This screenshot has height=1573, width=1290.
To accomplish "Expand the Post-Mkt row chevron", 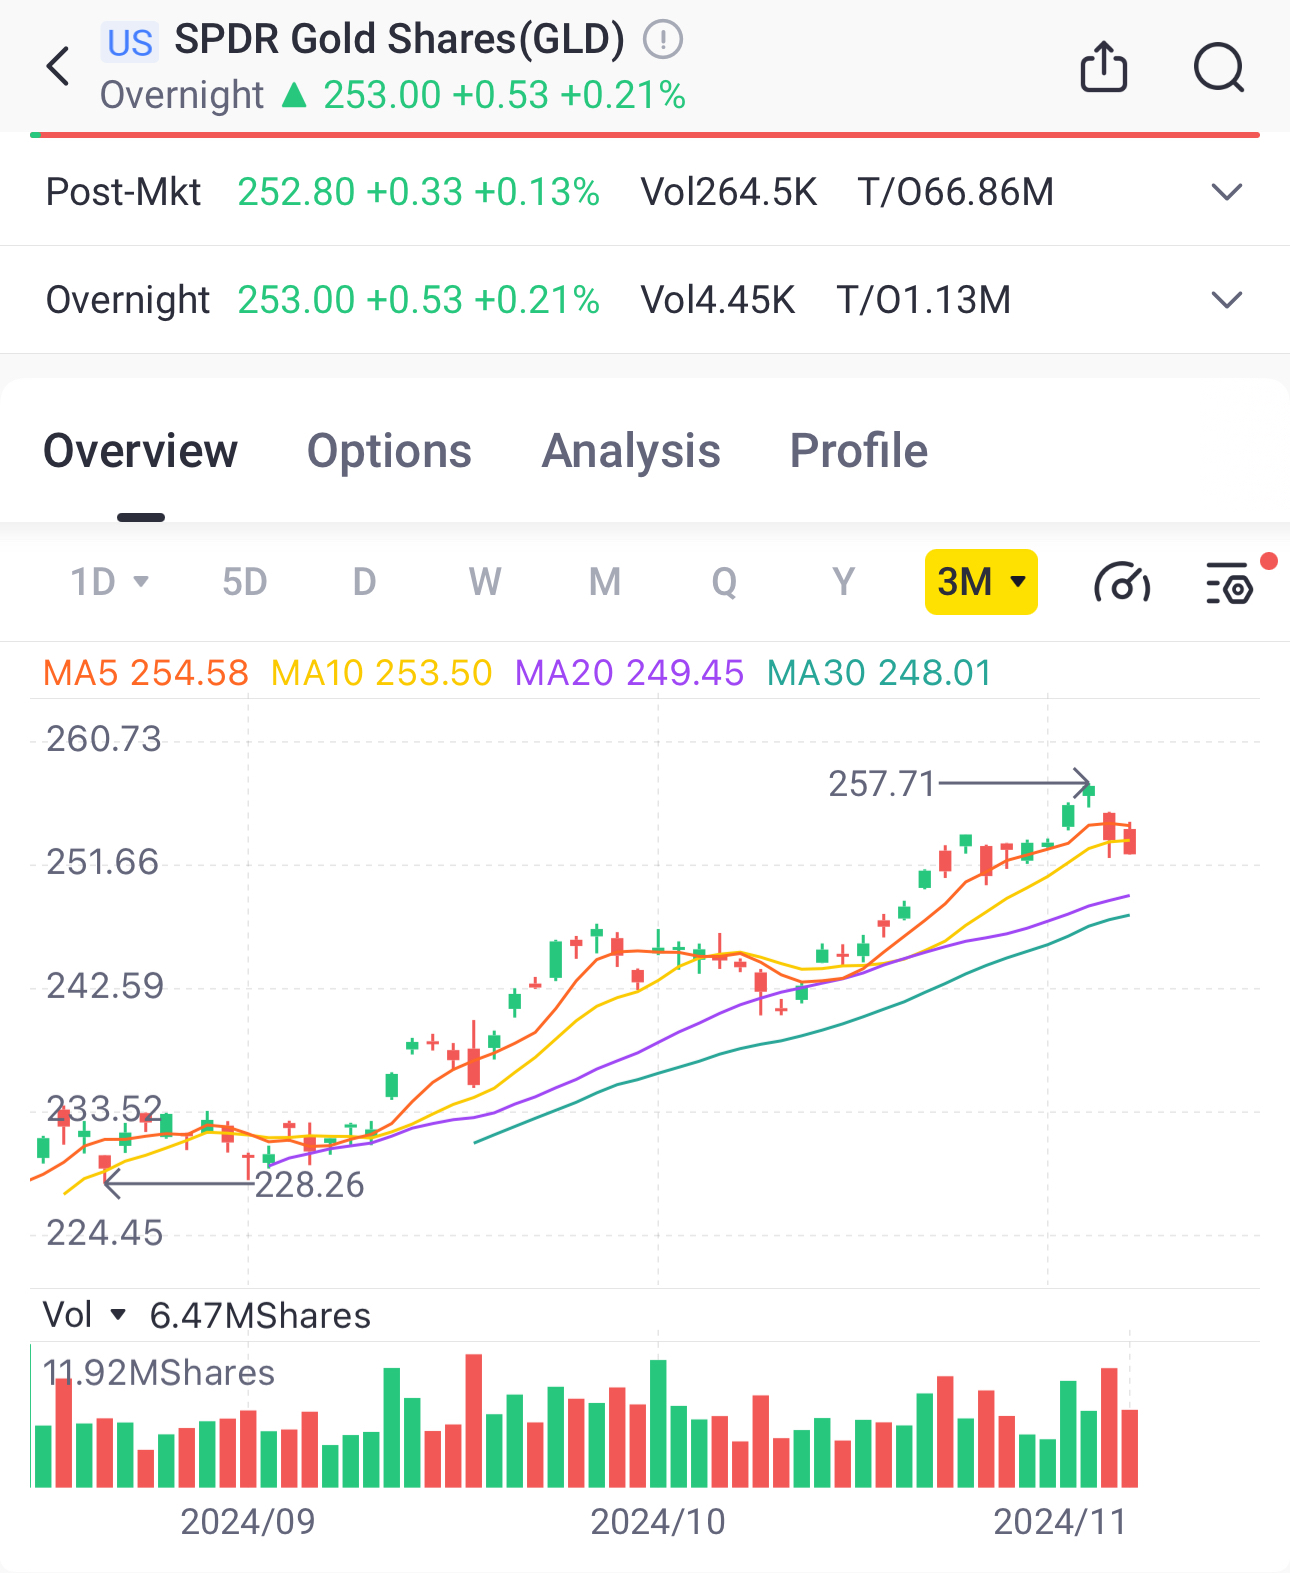I will 1227,192.
